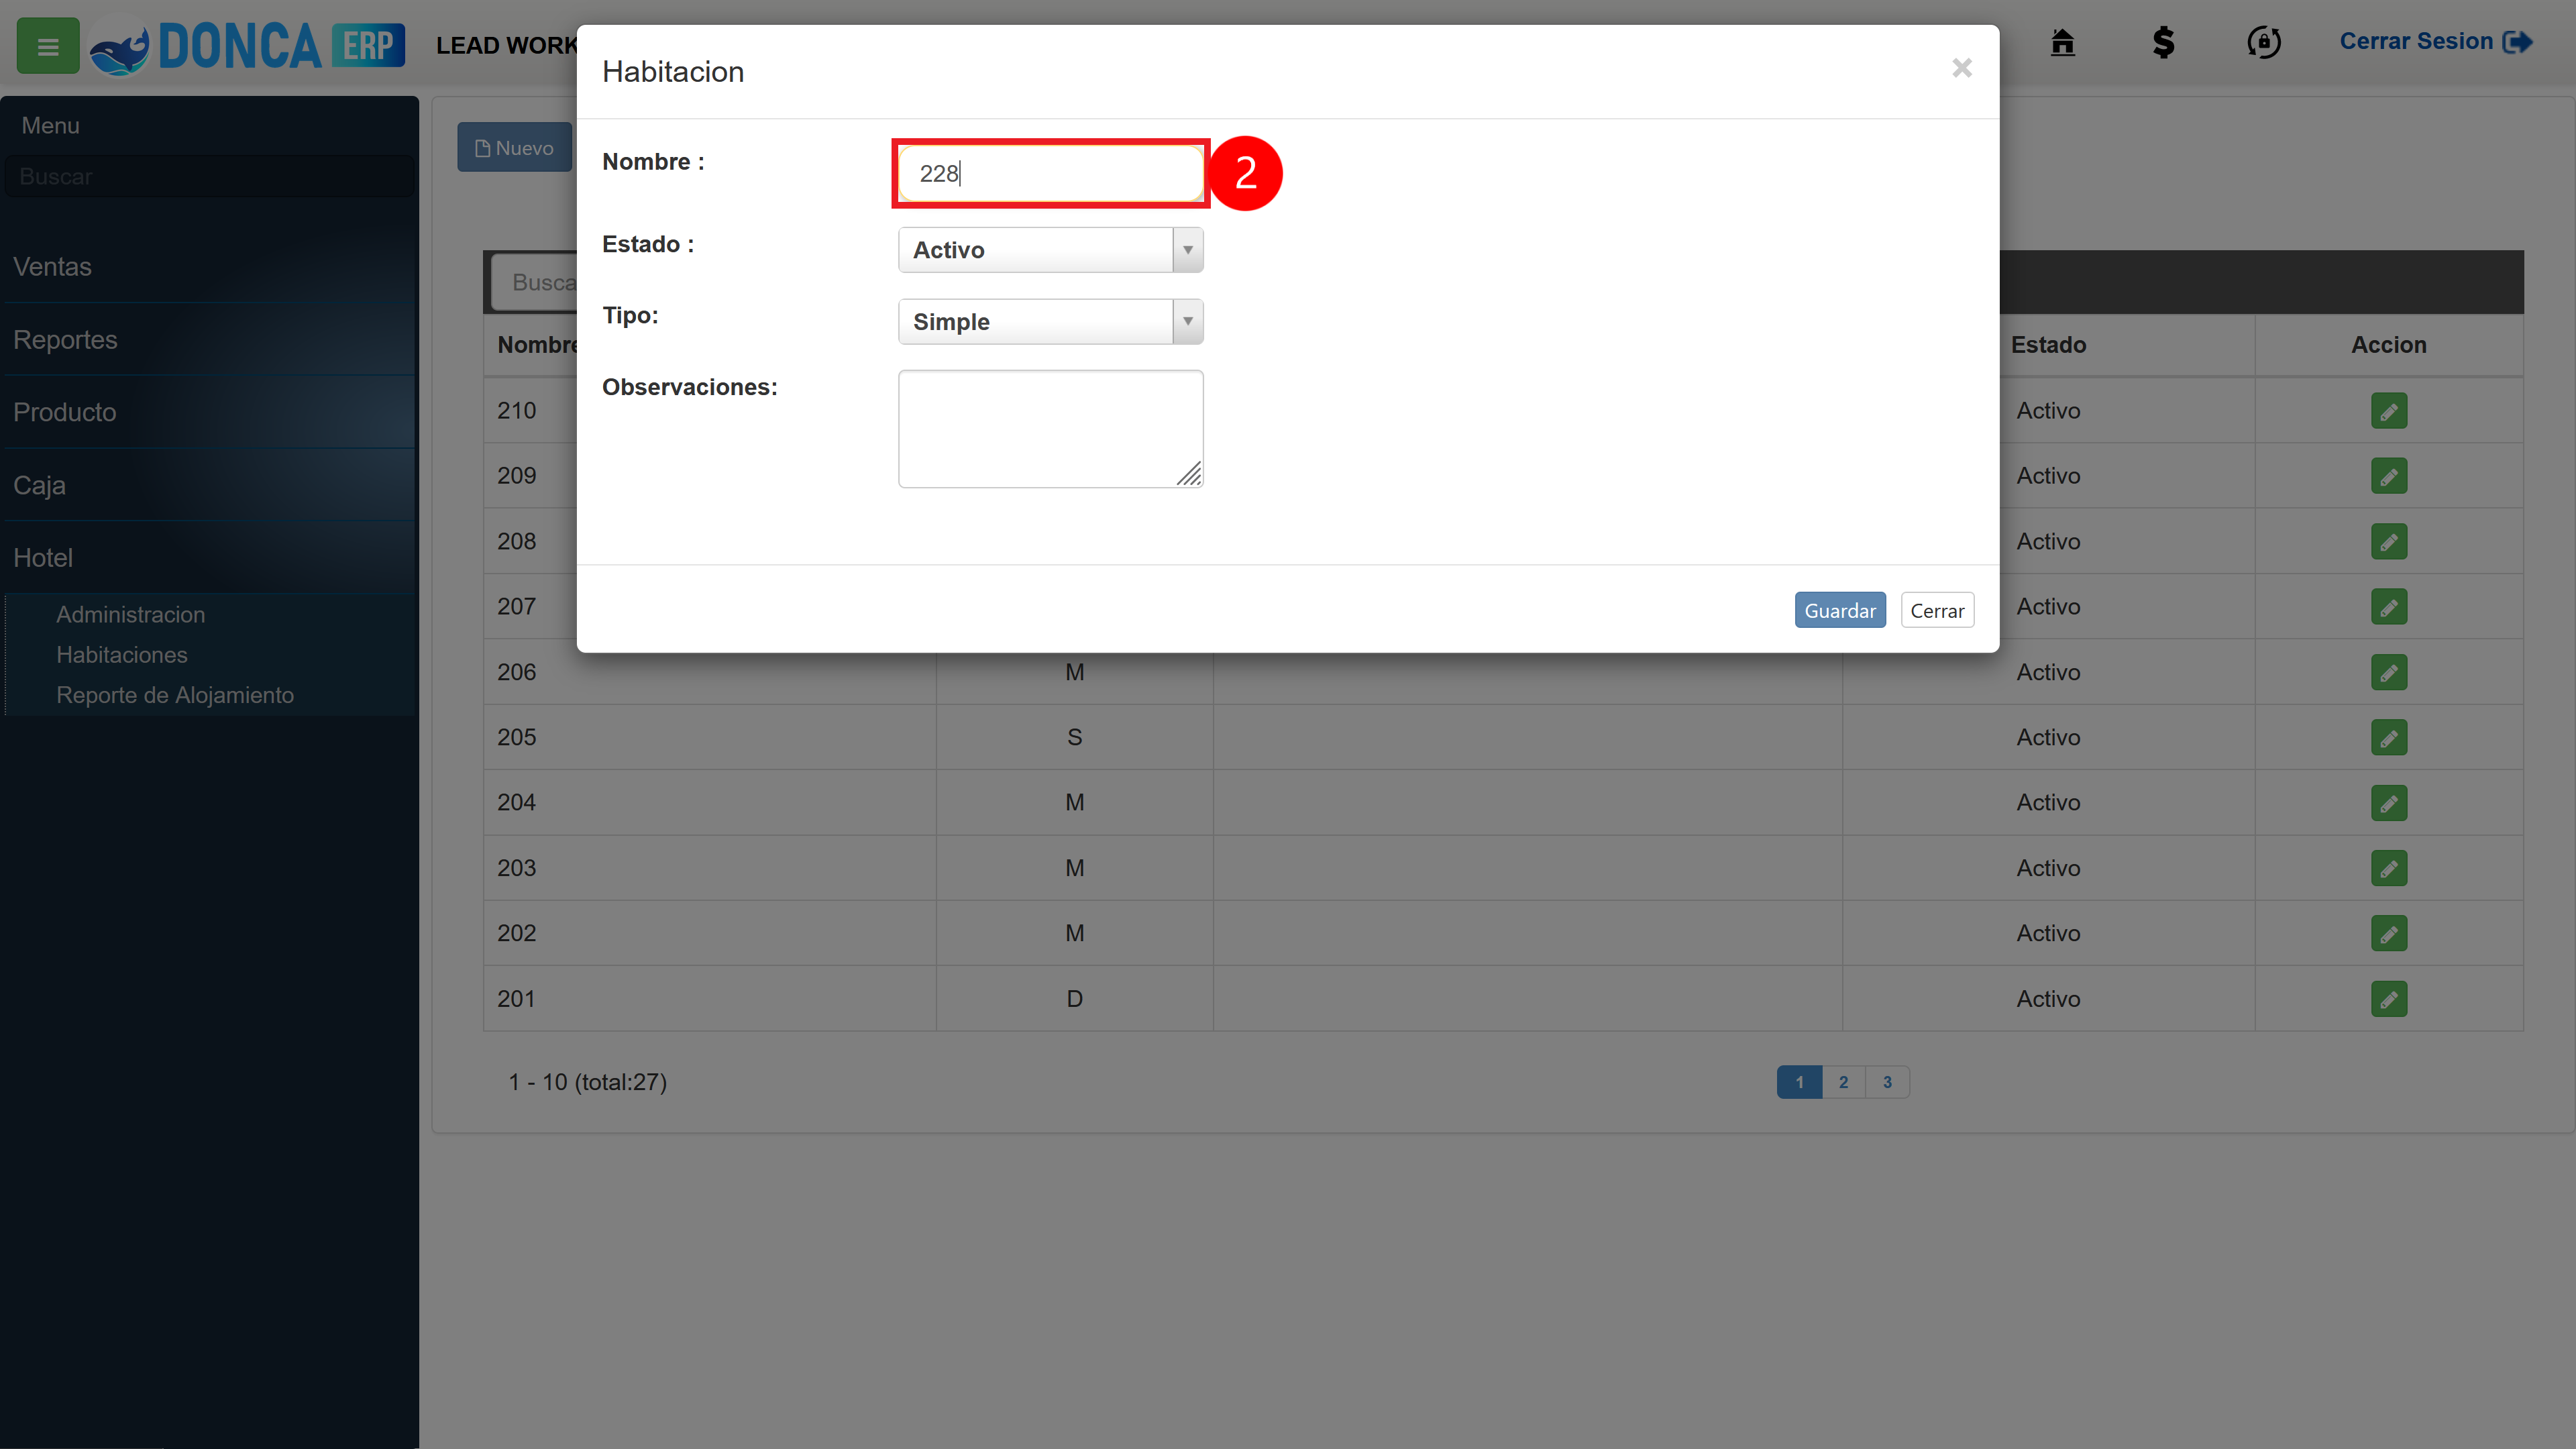Click the Menu heading in sidebar
The image size is (2576, 1449).
coord(50,125)
